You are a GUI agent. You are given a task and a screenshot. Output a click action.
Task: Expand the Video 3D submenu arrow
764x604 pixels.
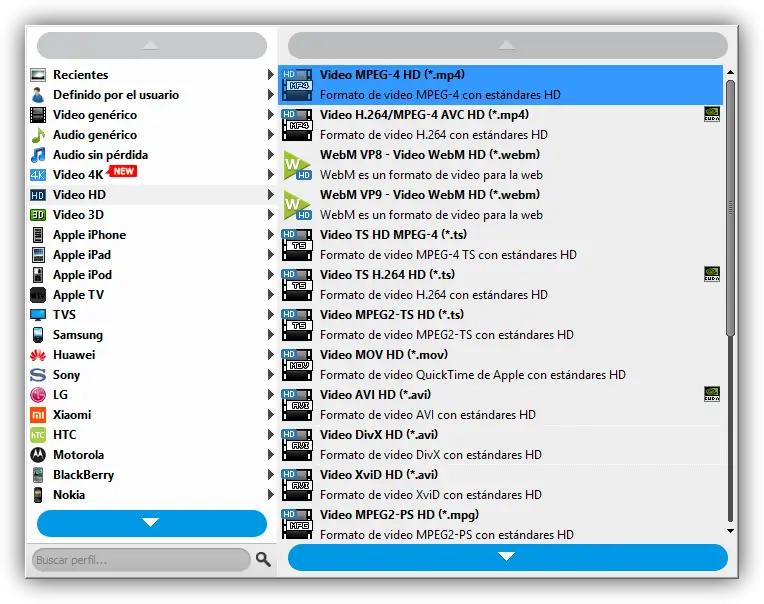coord(270,214)
